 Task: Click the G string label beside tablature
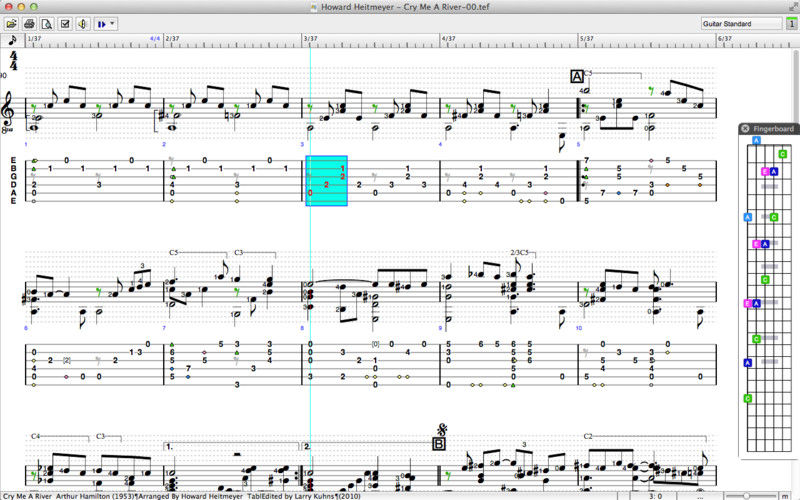click(x=13, y=177)
